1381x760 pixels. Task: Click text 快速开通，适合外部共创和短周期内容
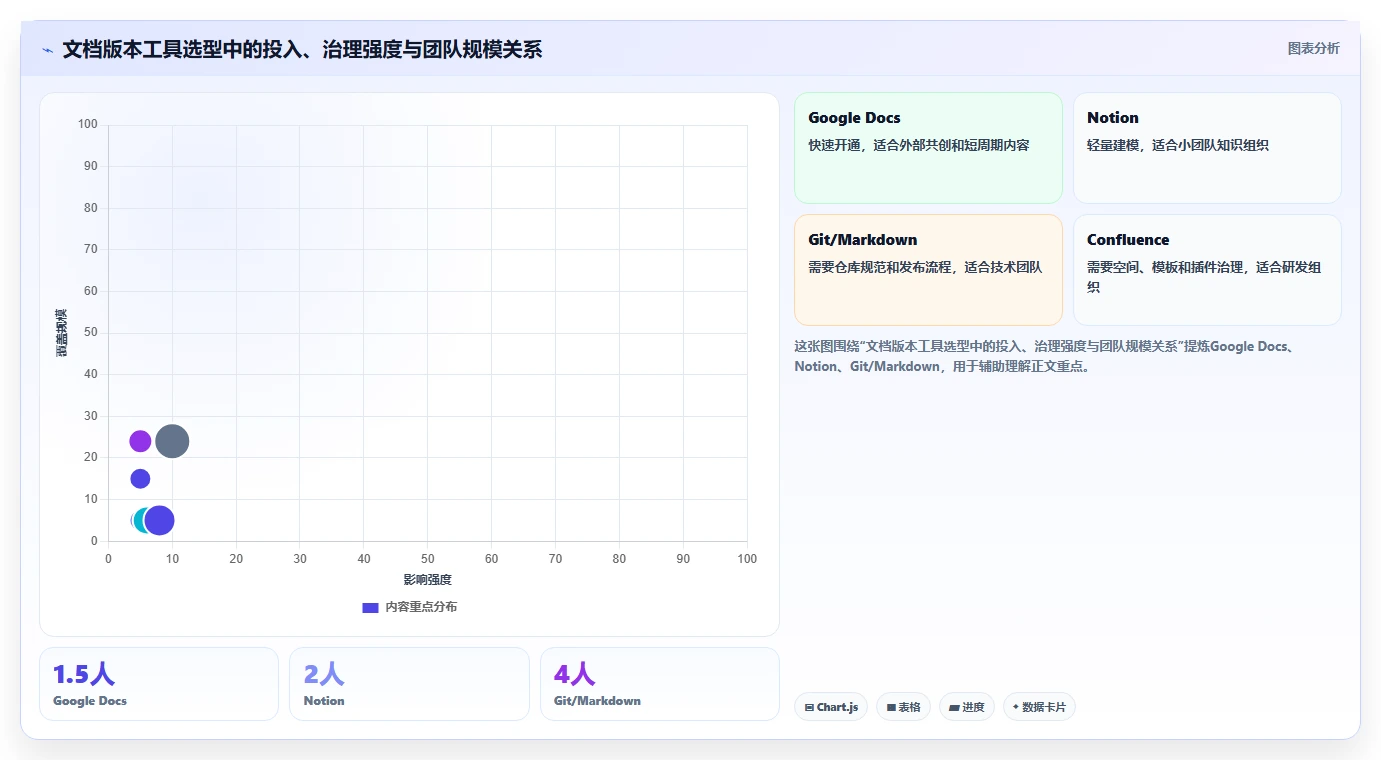click(x=918, y=145)
